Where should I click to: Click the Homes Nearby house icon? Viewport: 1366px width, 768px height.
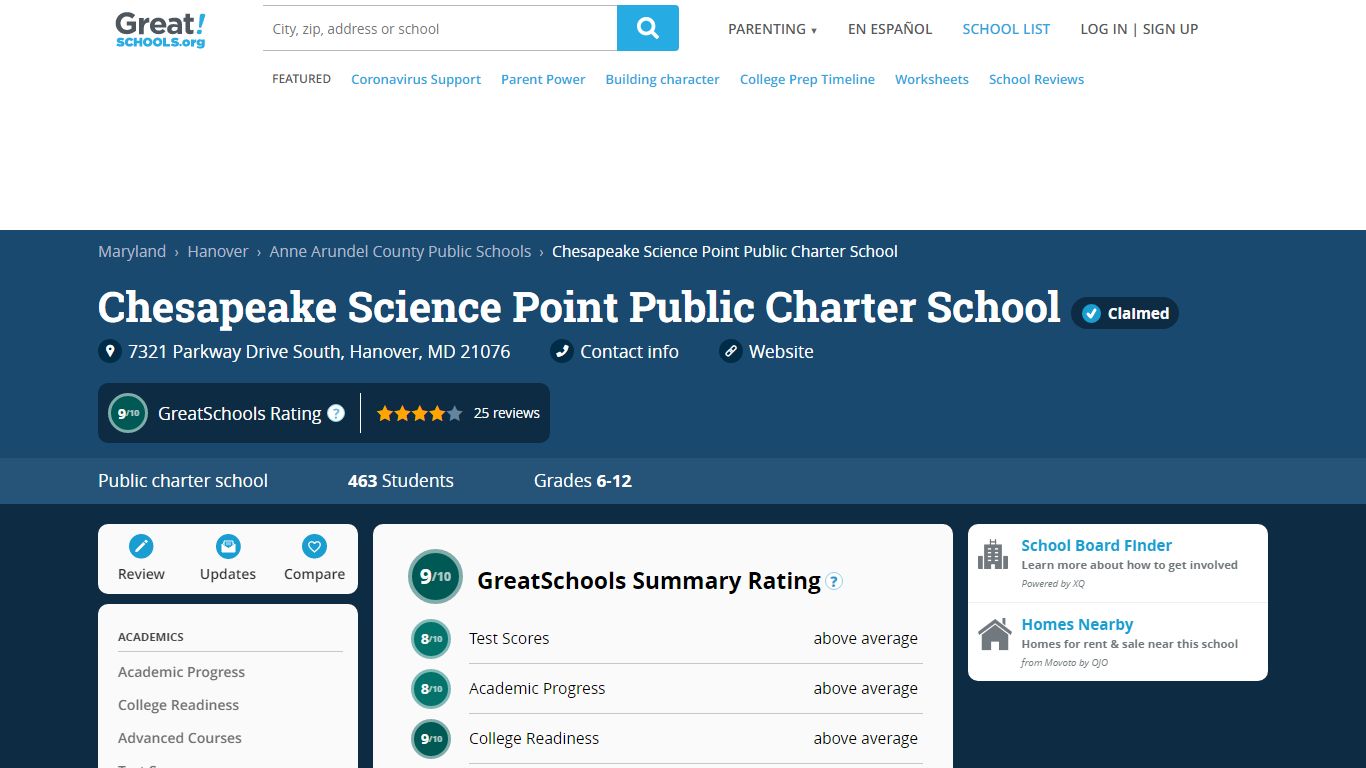click(x=994, y=634)
